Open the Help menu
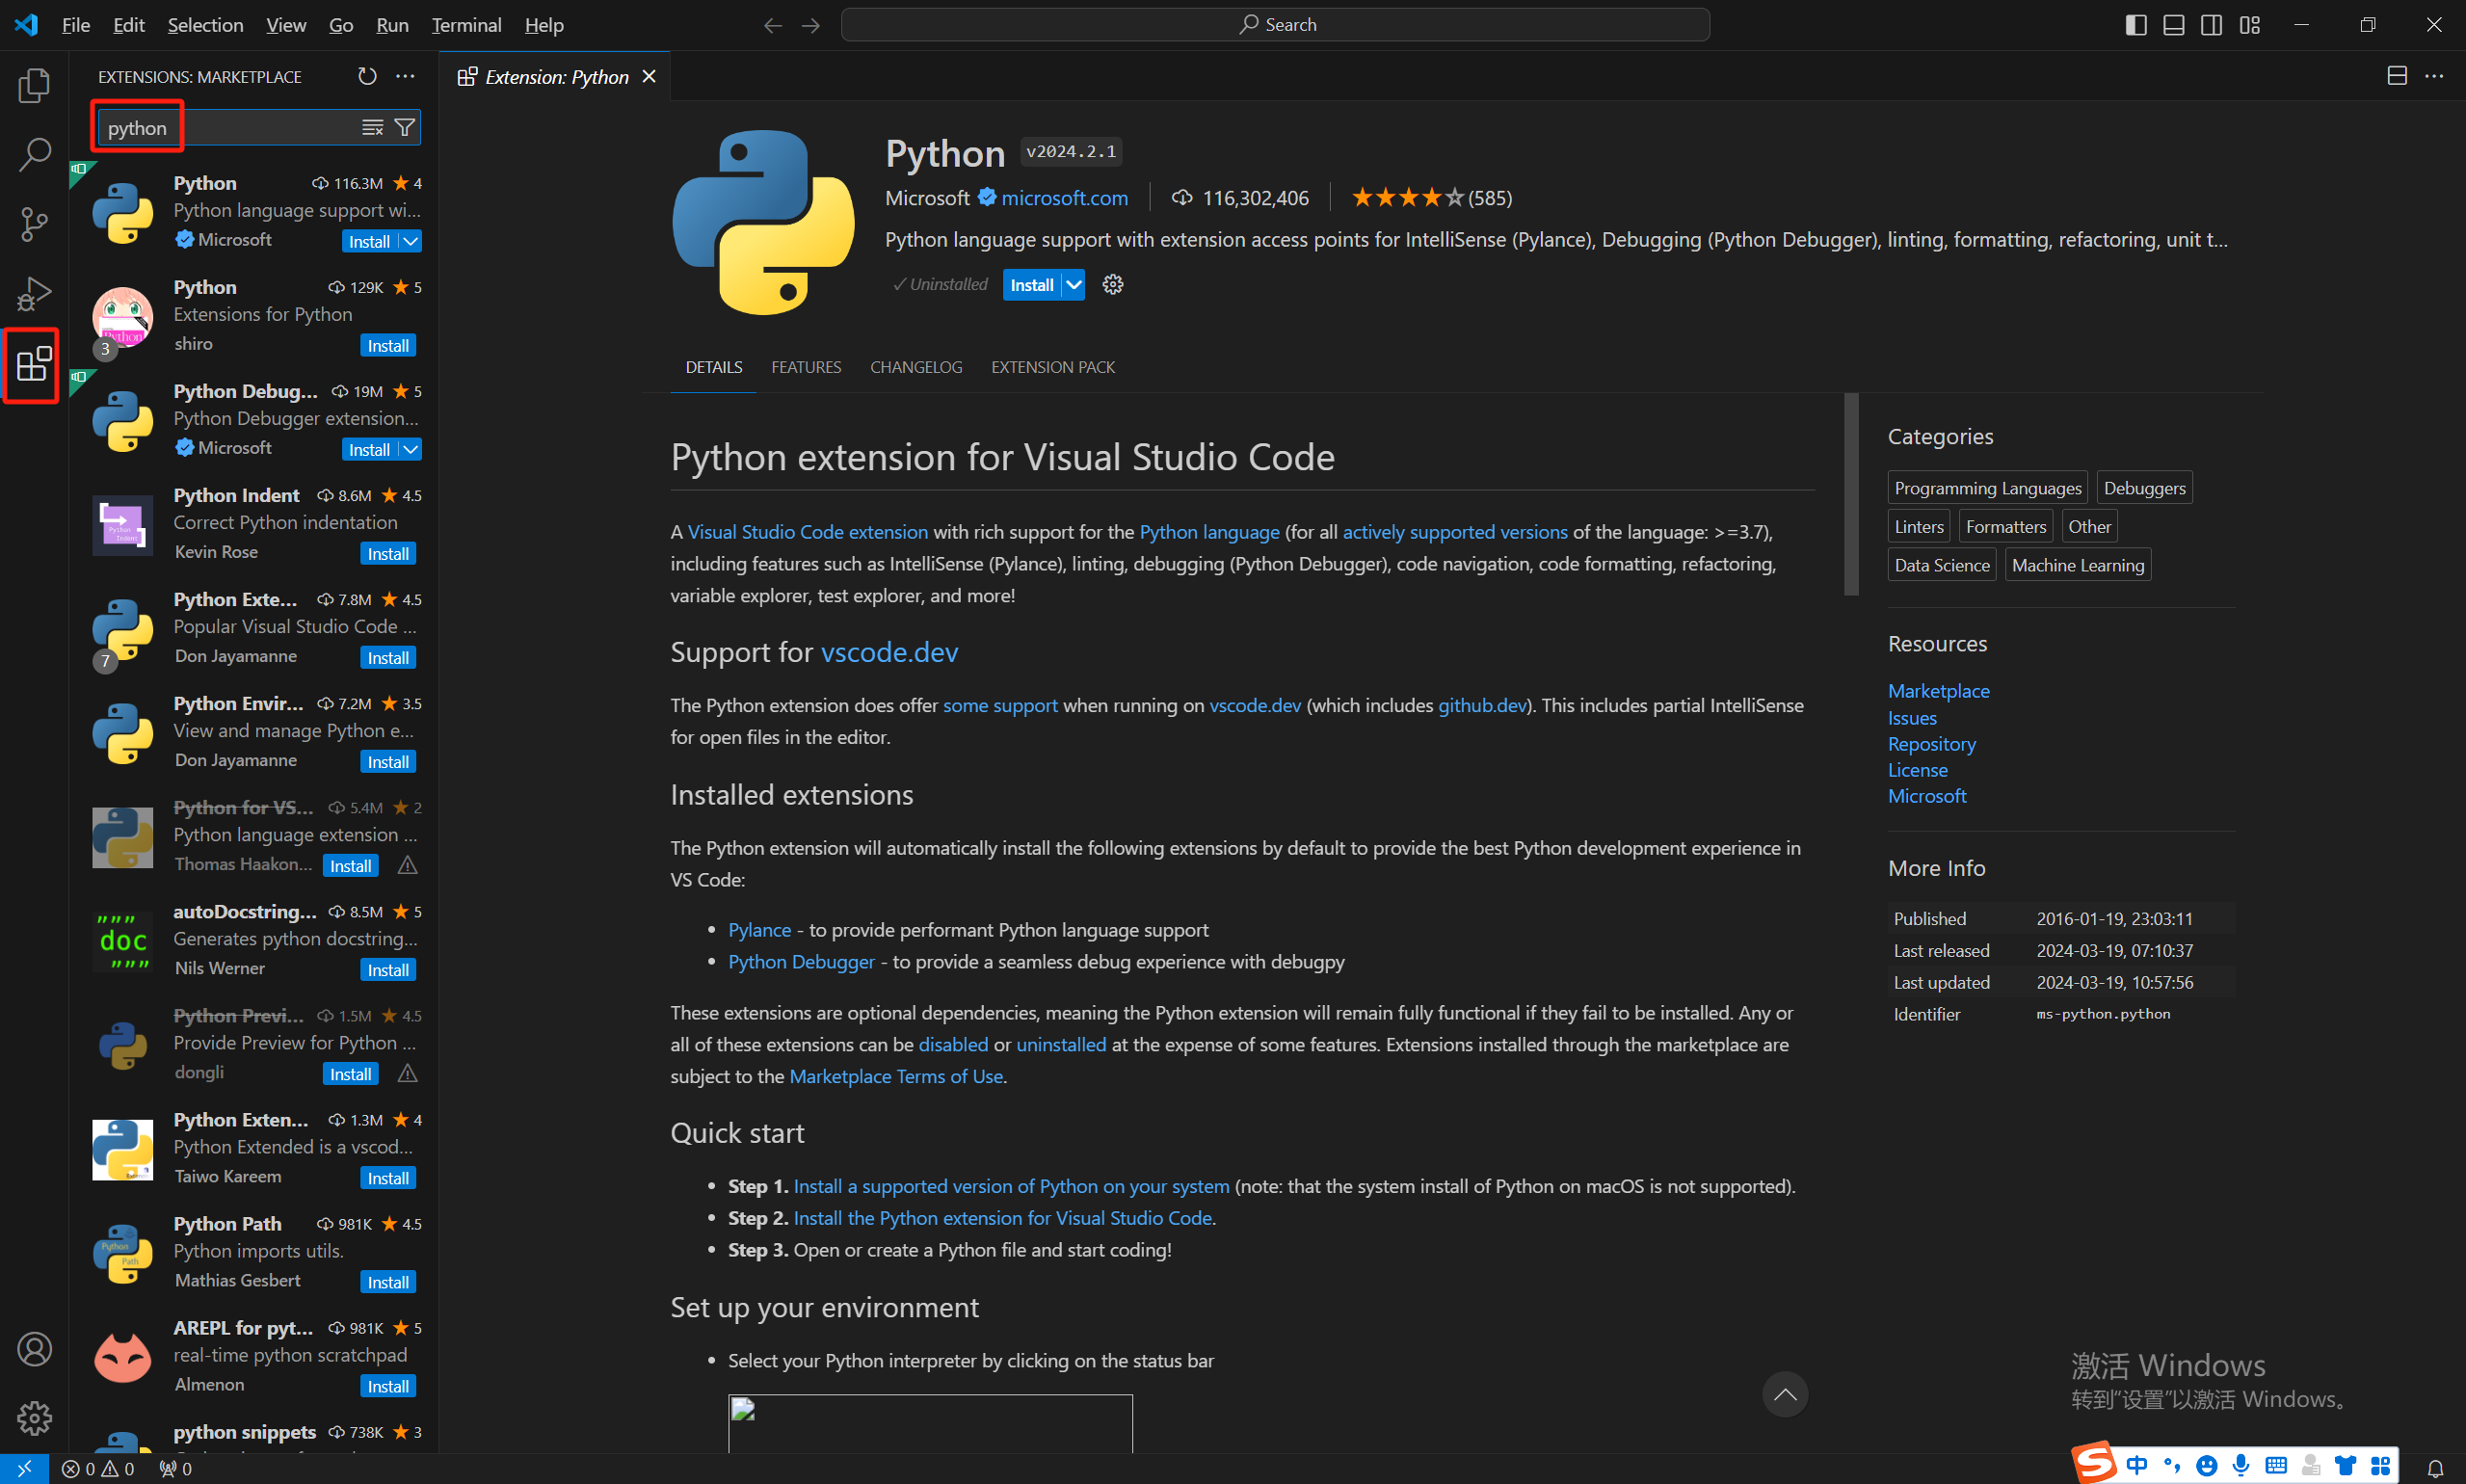This screenshot has height=1484, width=2466. pos(544,25)
